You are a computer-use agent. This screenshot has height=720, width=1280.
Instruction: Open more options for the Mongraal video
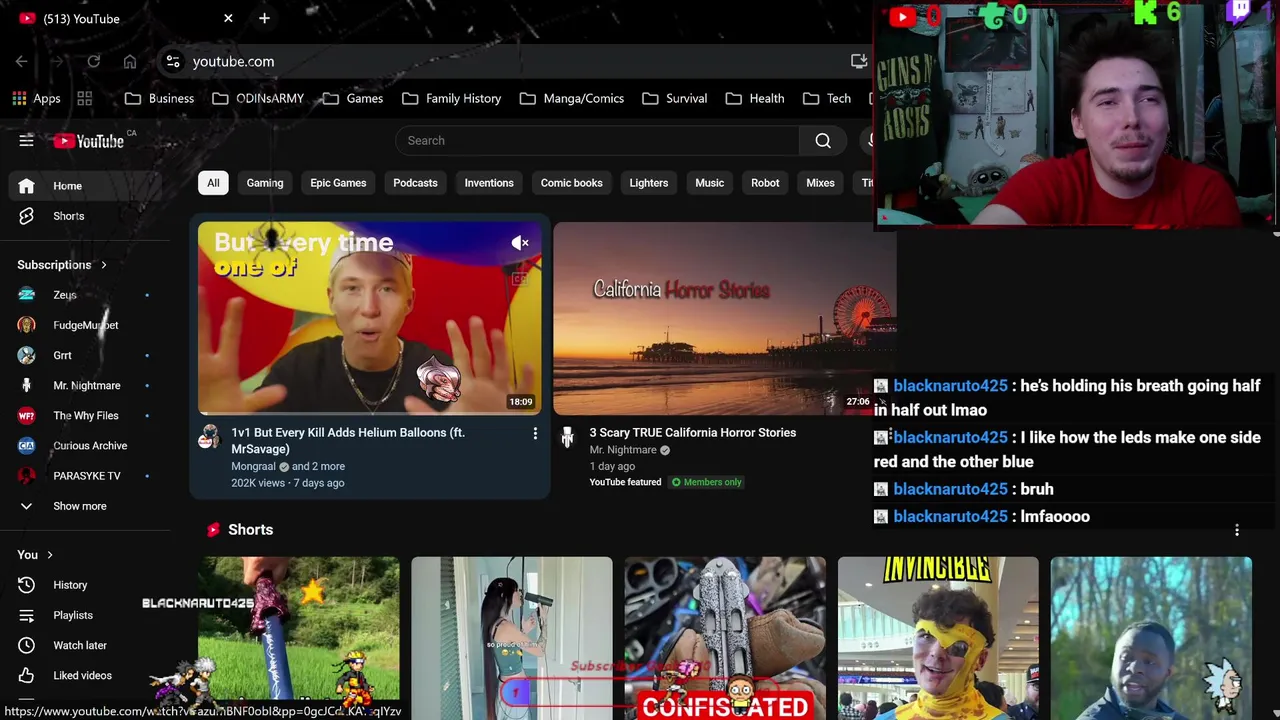point(535,434)
